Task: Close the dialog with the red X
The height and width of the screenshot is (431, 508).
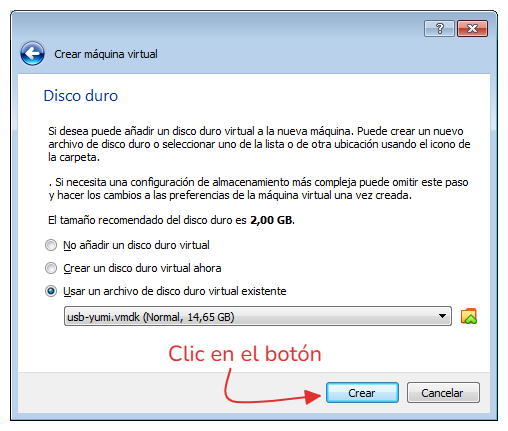Action: point(472,29)
